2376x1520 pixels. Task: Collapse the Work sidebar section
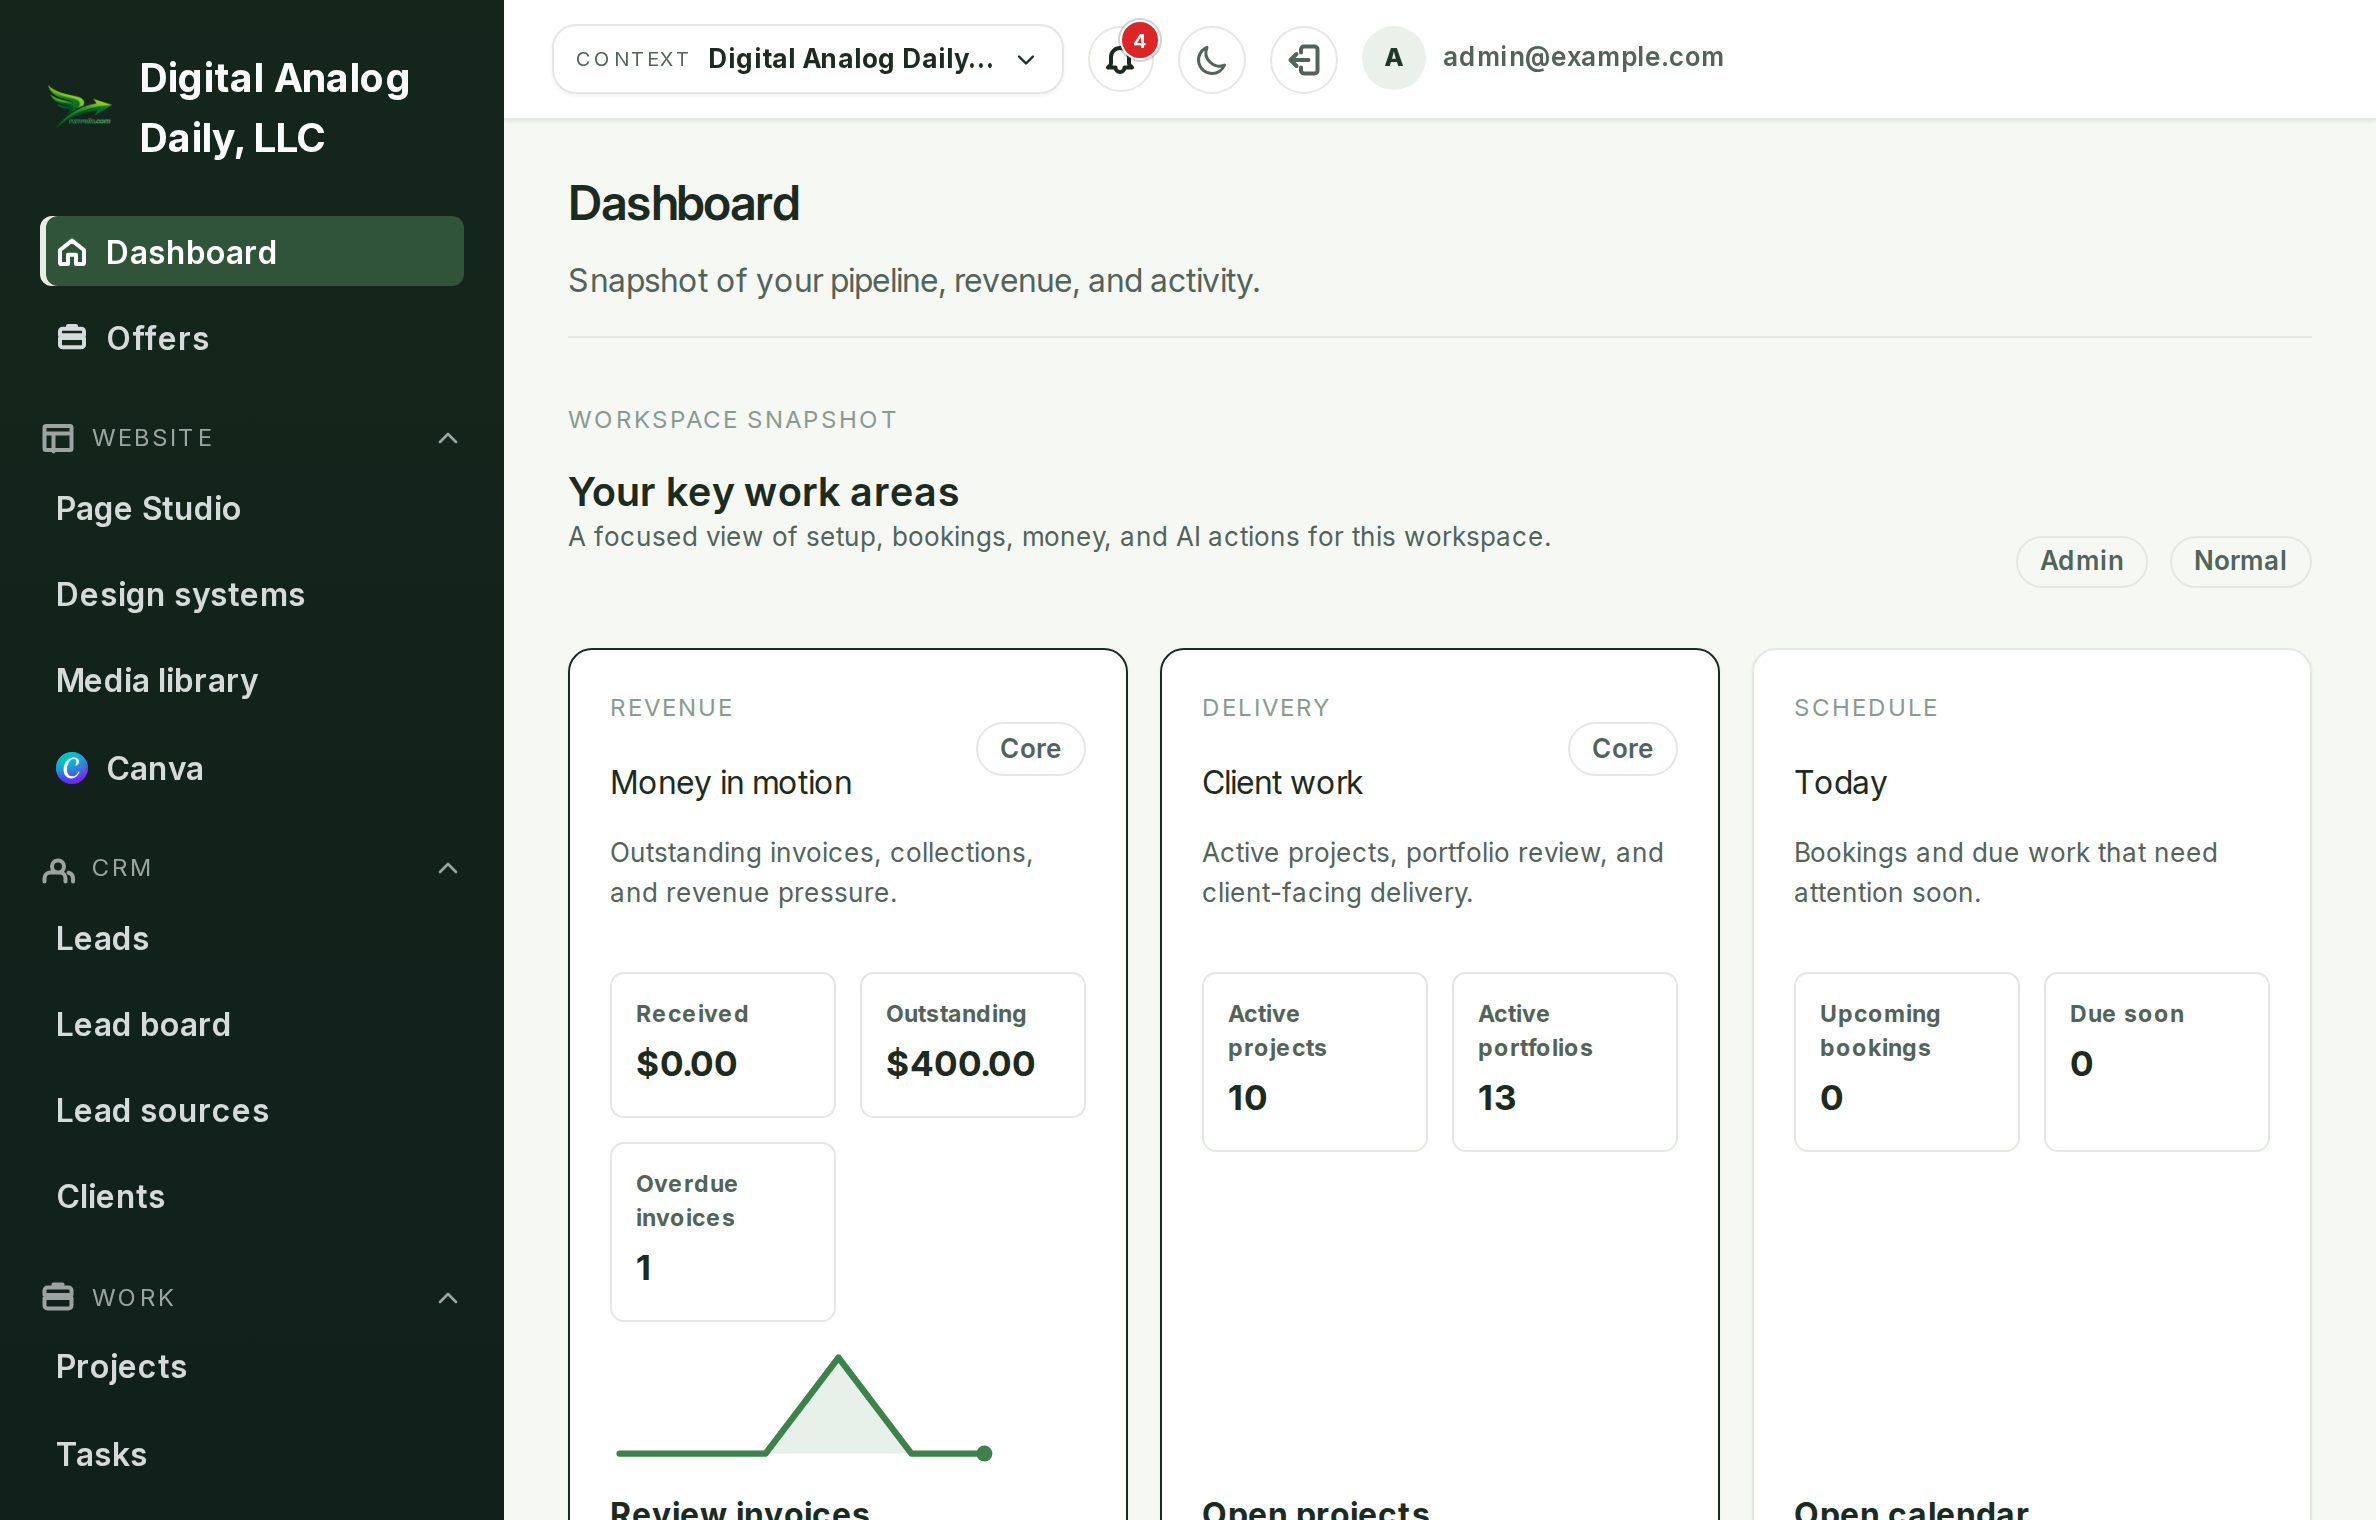(x=448, y=1298)
